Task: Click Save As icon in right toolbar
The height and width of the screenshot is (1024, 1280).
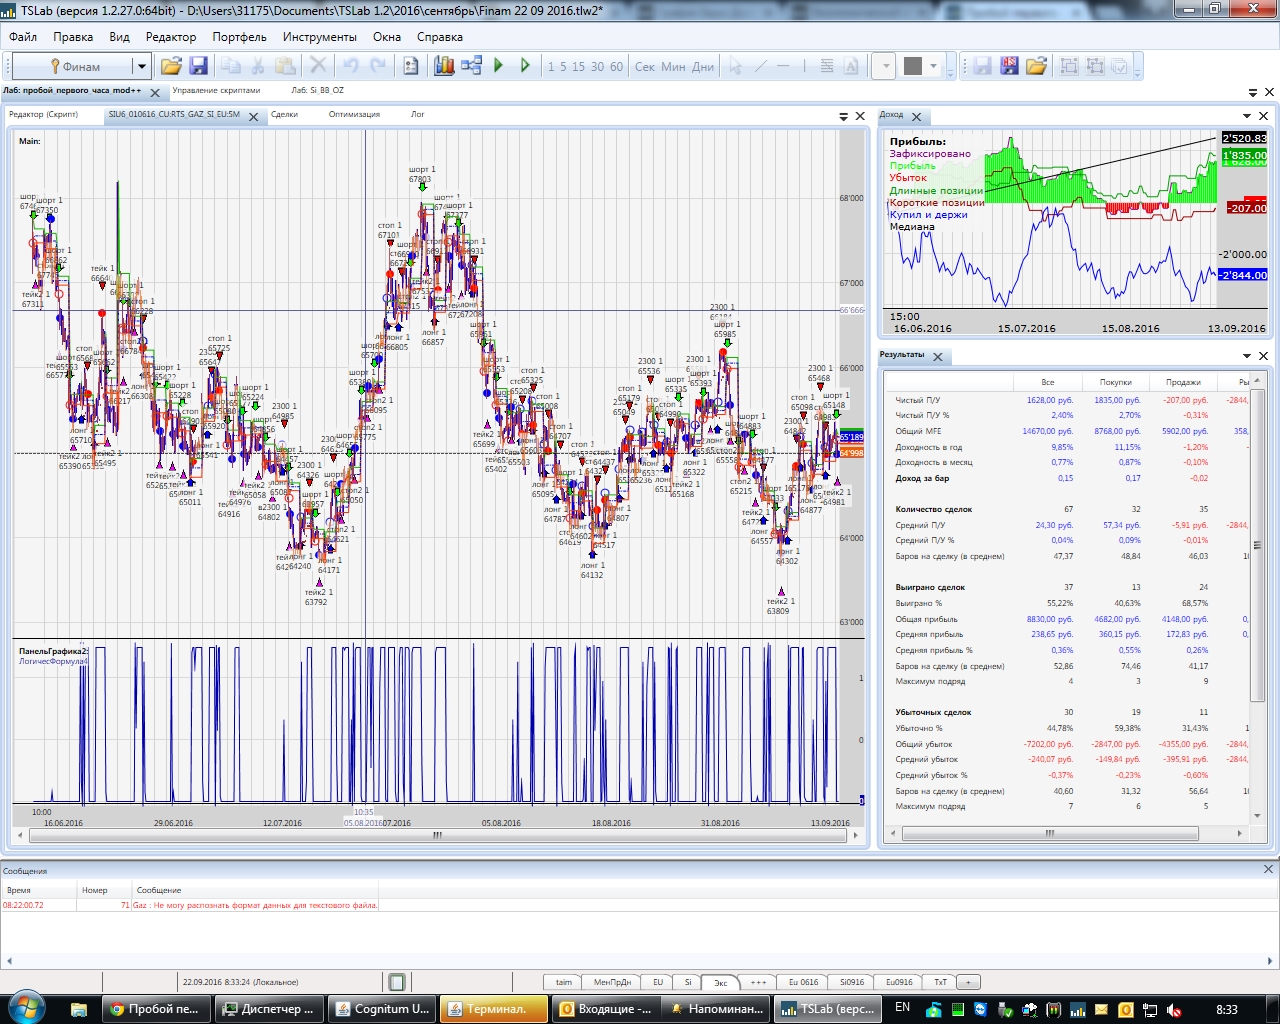Action: tap(1010, 67)
